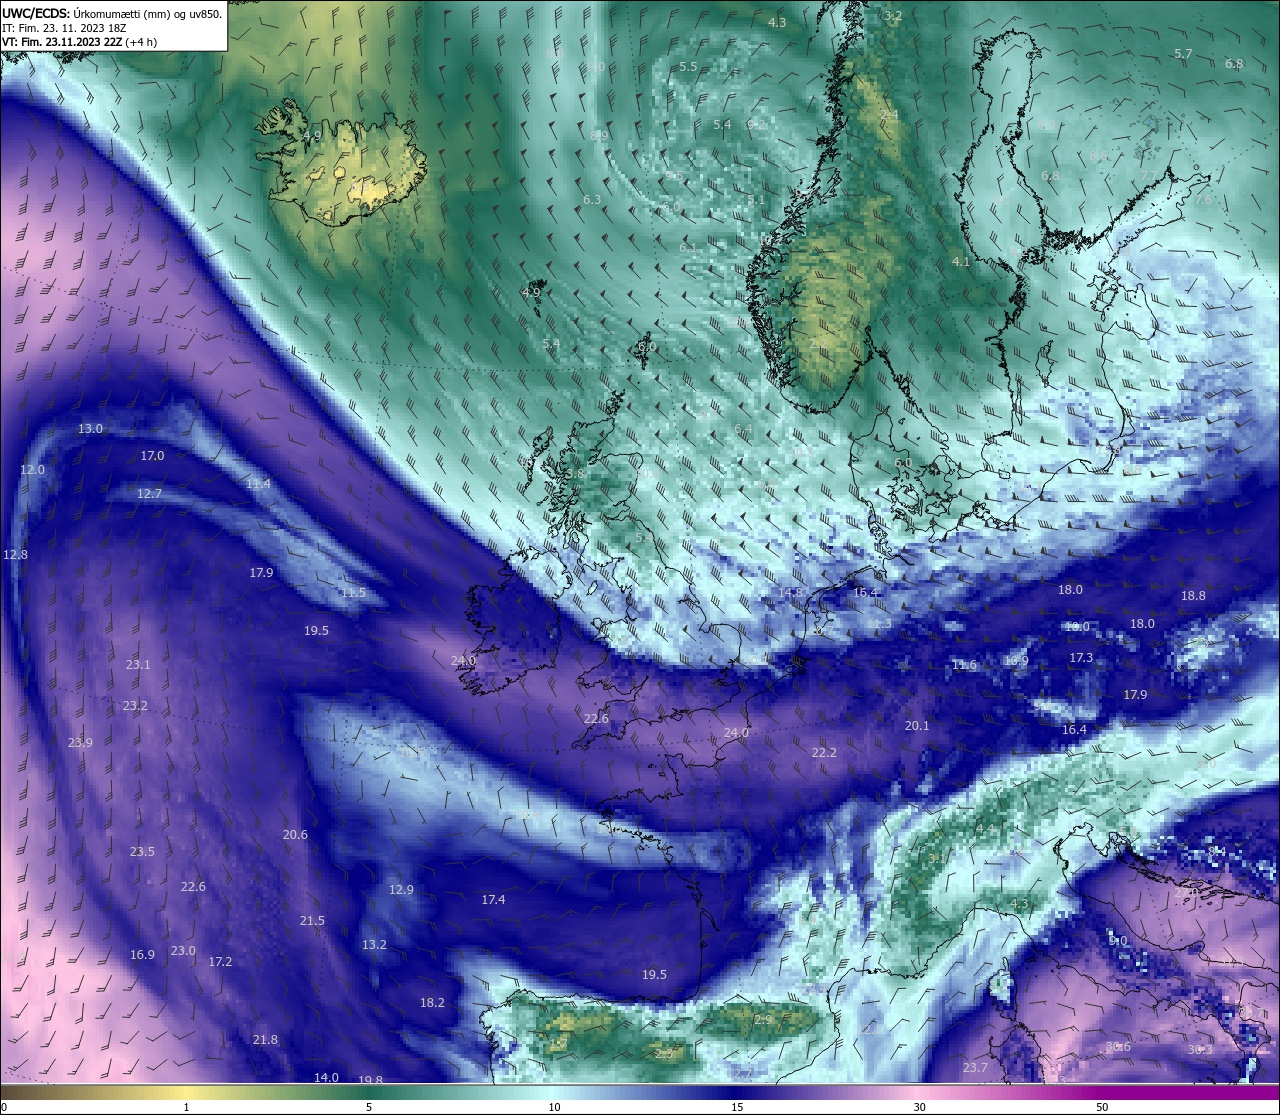Screen dimensions: 1280x1115
Task: Click the 5.7 value label
Action: (x=1183, y=54)
